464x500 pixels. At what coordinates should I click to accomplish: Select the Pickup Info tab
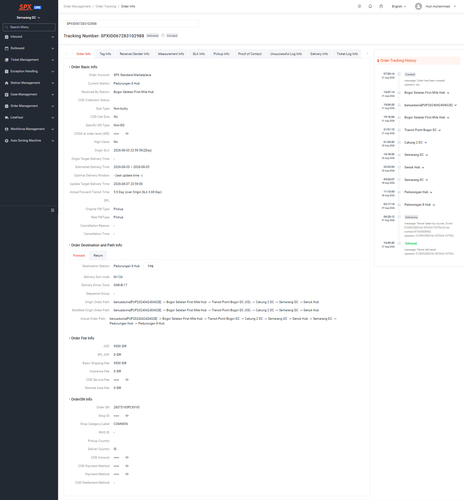(221, 54)
